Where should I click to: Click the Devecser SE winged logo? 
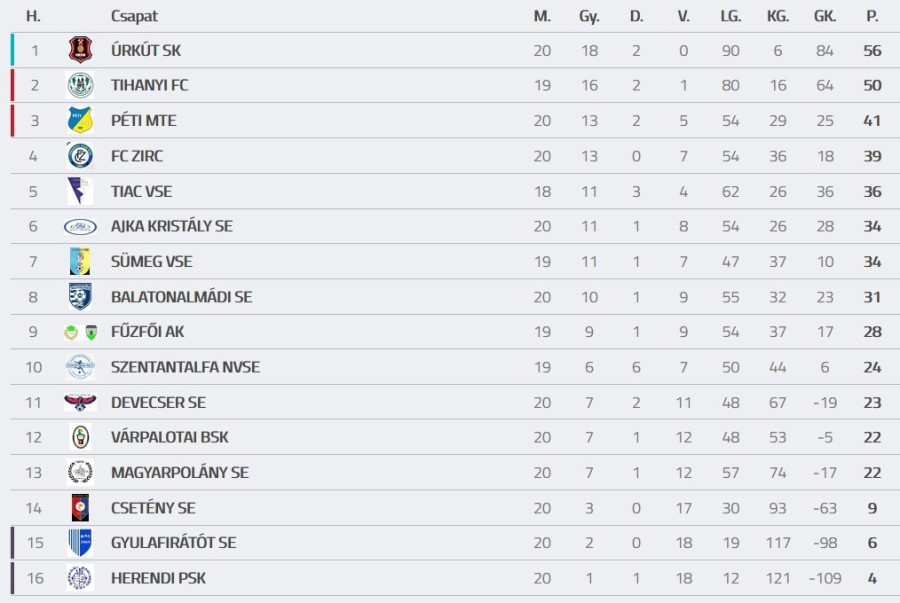[x=80, y=402]
